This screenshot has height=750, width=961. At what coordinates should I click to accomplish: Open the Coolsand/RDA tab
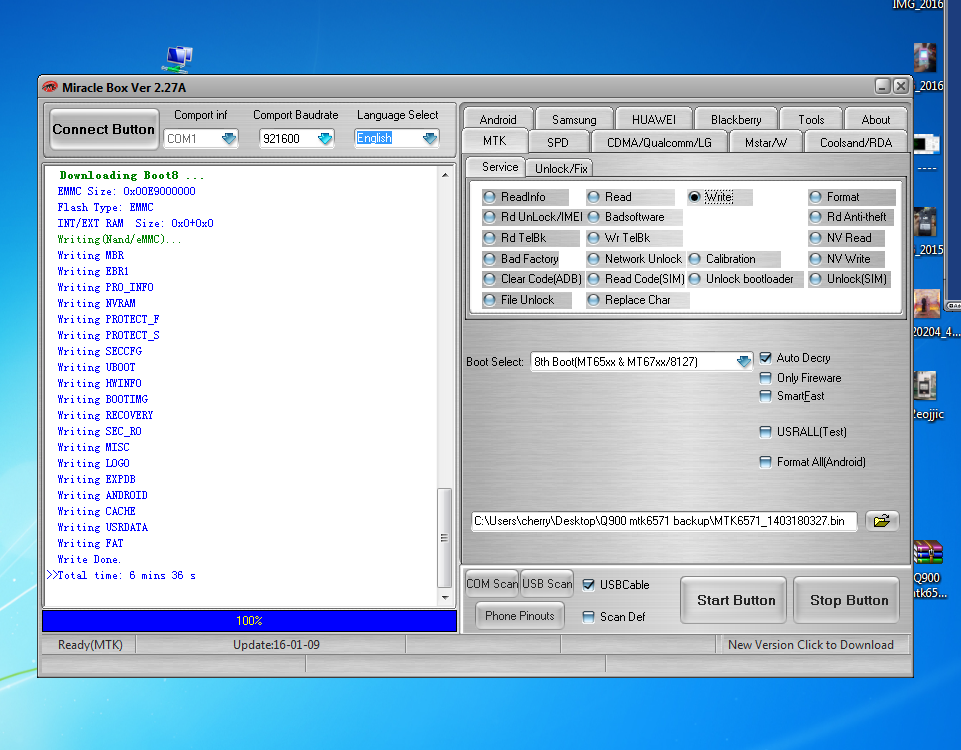856,143
